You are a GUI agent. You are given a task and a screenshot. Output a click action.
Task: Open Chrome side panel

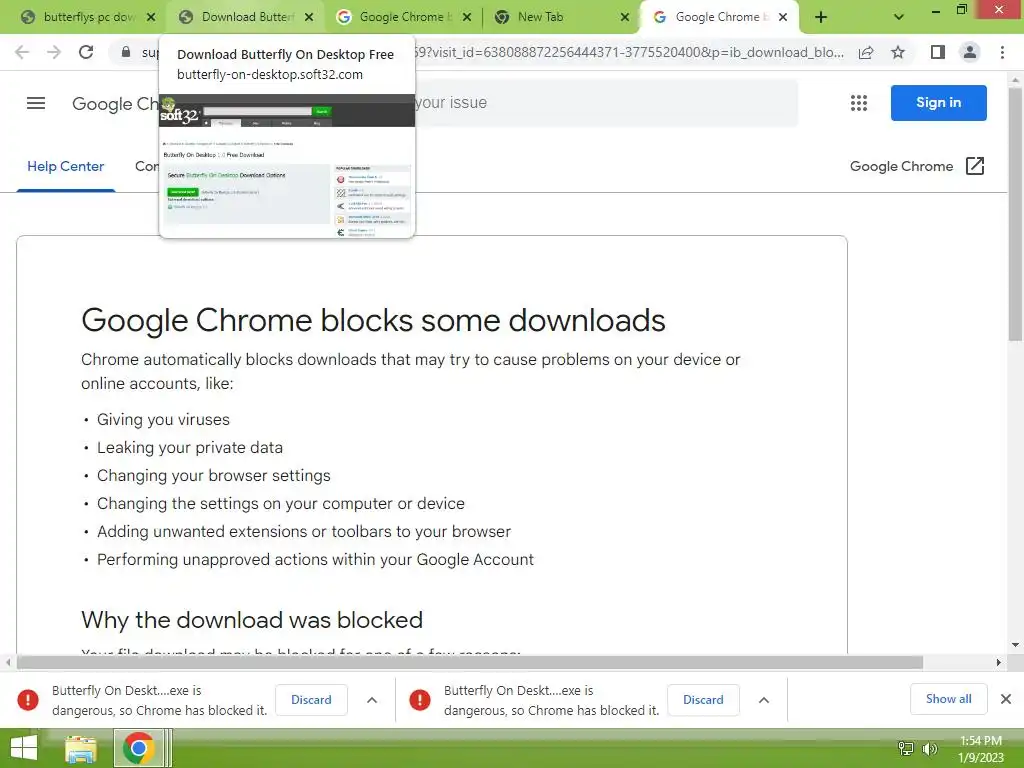938,52
